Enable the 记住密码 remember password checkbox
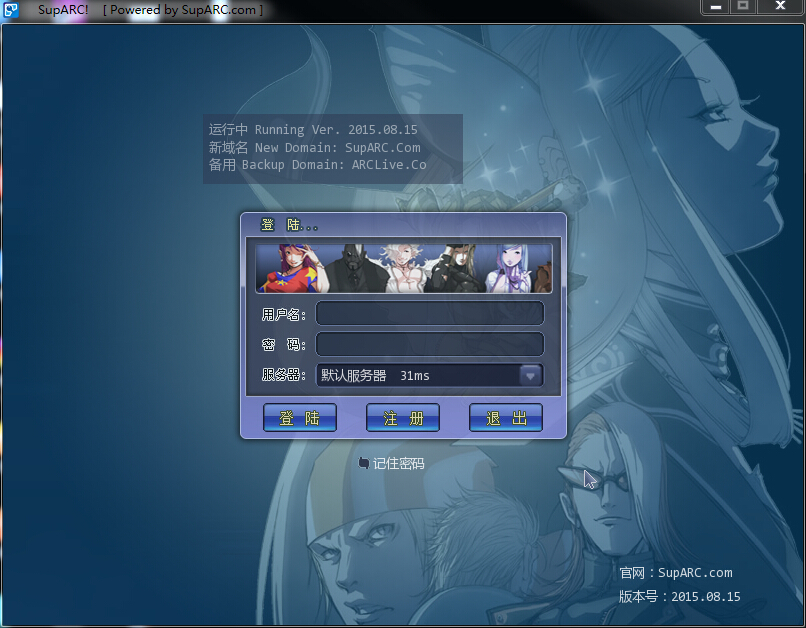The width and height of the screenshot is (806, 628). 364,463
